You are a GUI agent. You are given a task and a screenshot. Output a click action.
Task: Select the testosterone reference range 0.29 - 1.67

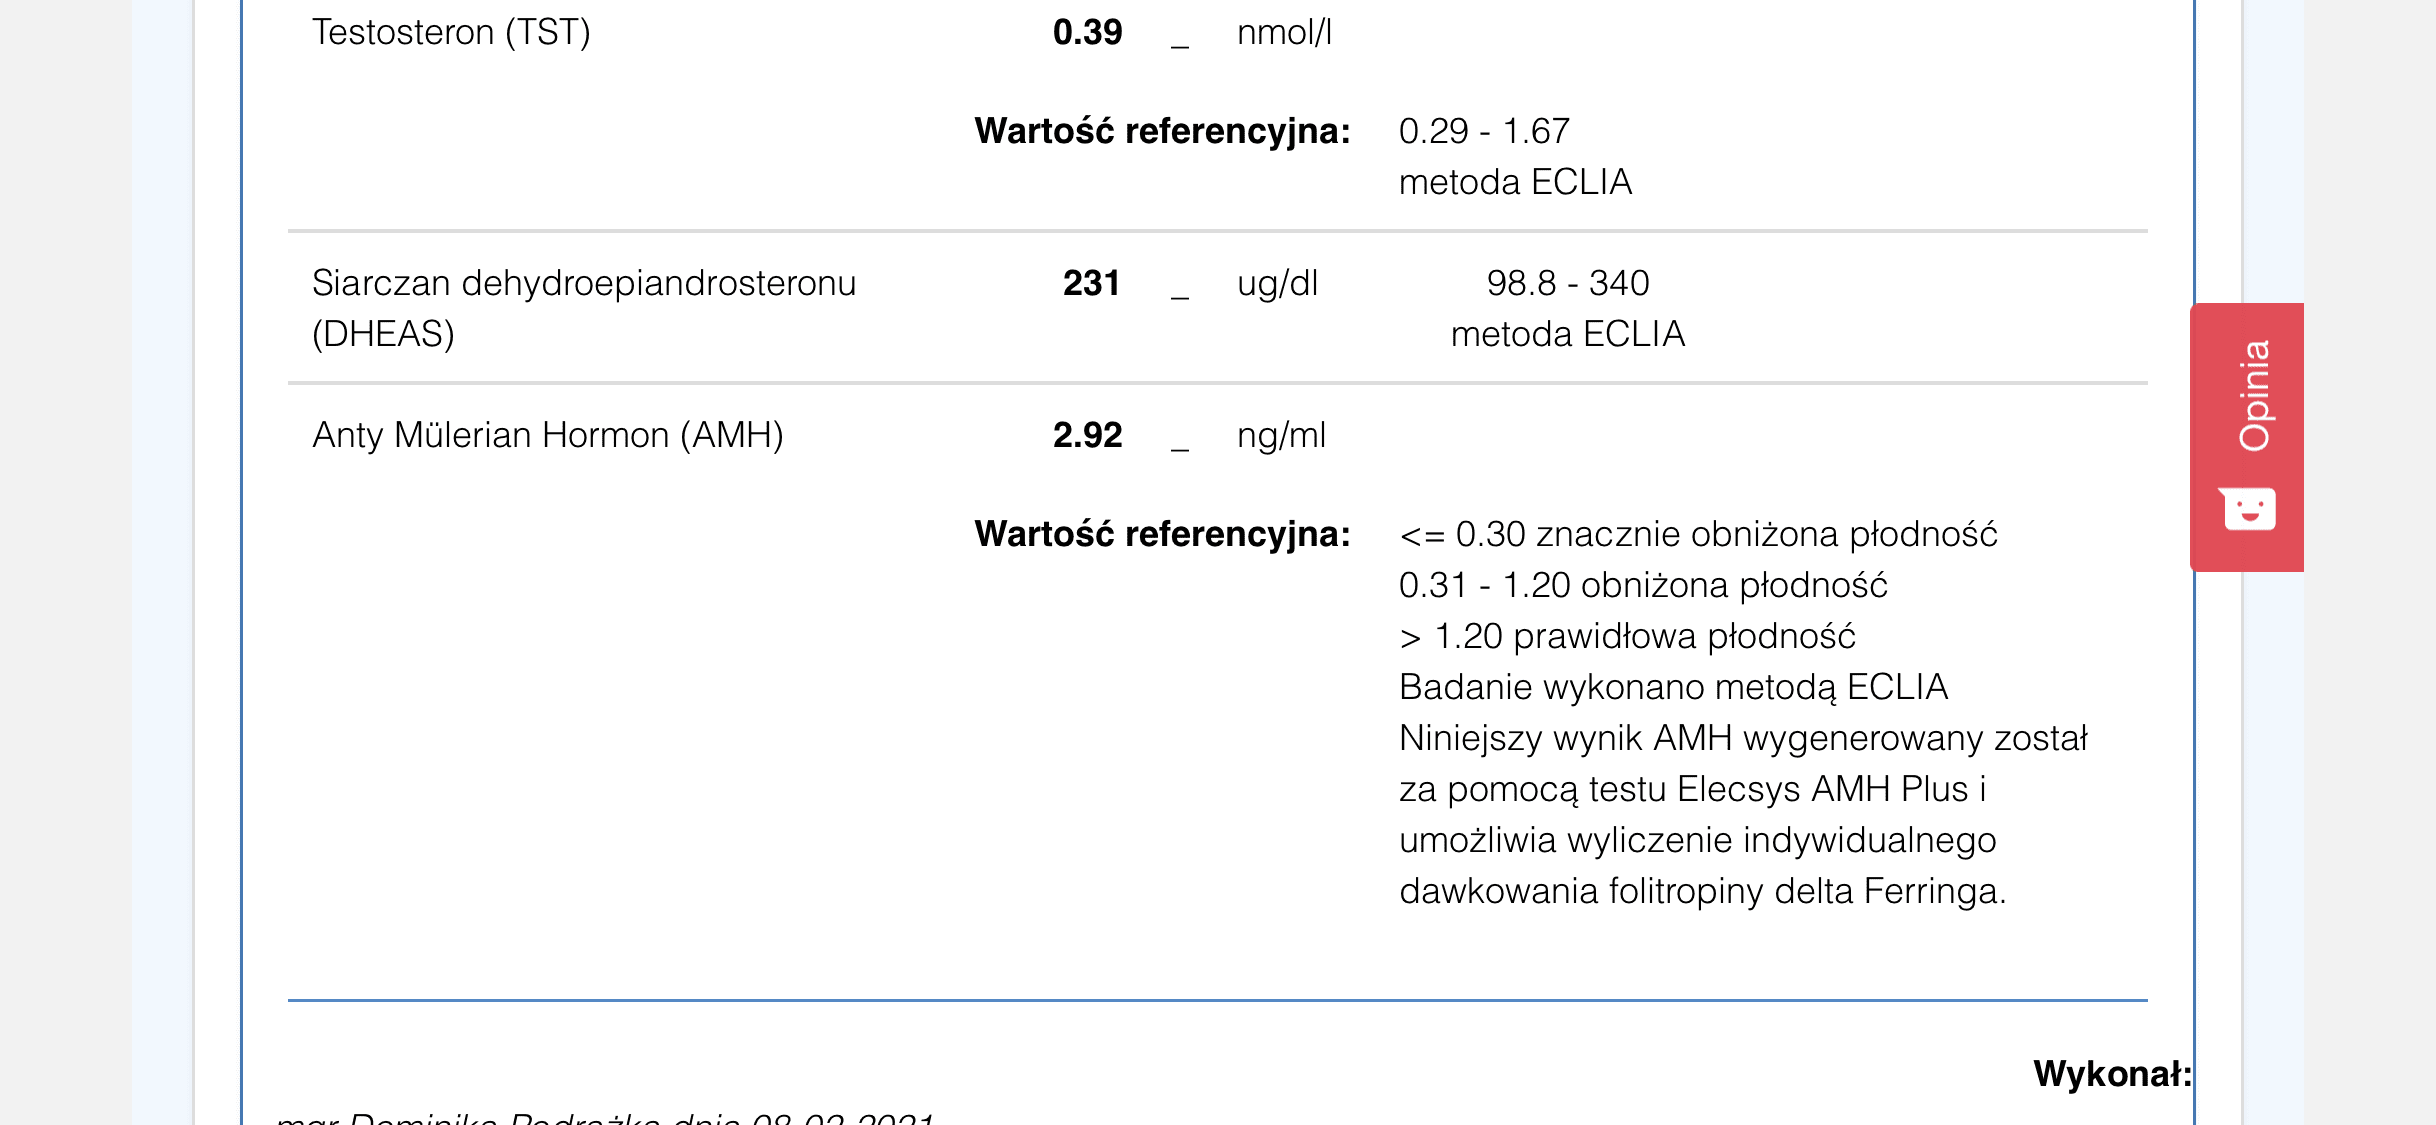(x=1484, y=131)
